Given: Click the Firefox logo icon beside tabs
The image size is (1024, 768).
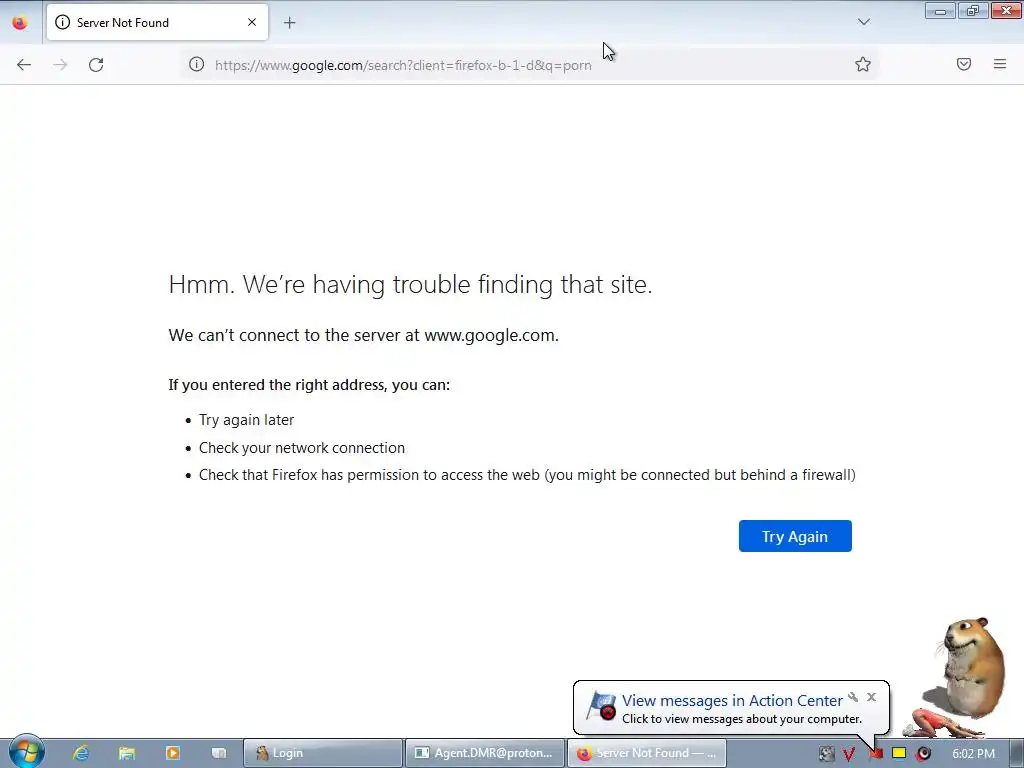Looking at the screenshot, I should [x=20, y=23].
